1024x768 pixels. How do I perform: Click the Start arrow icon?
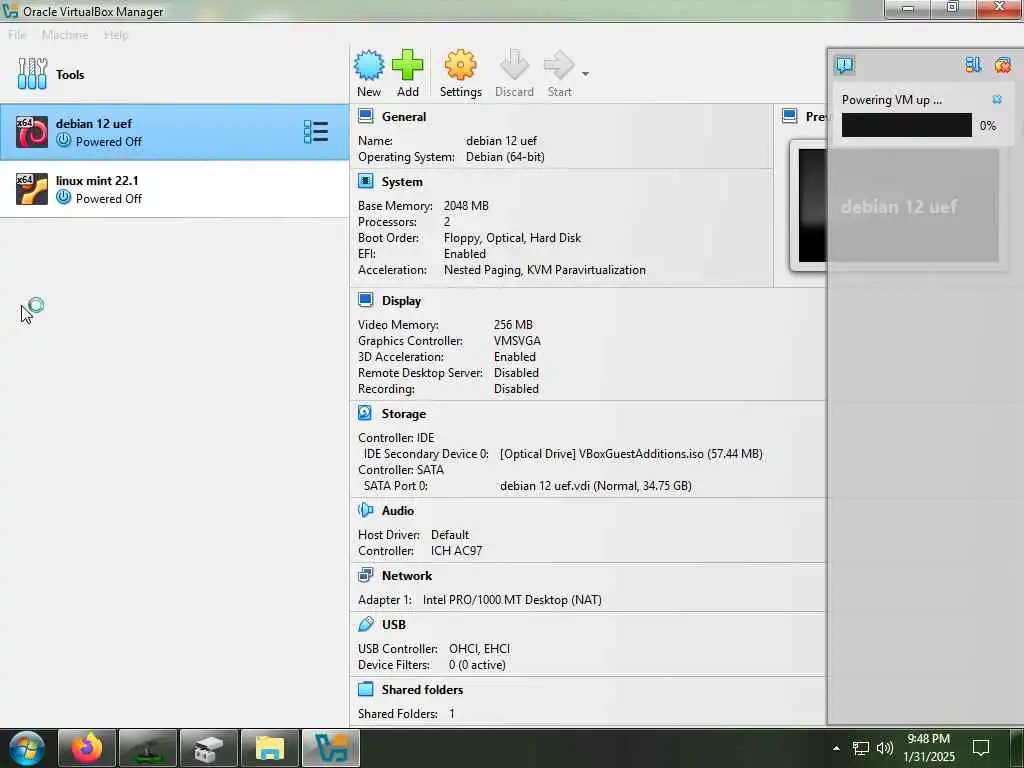559,65
